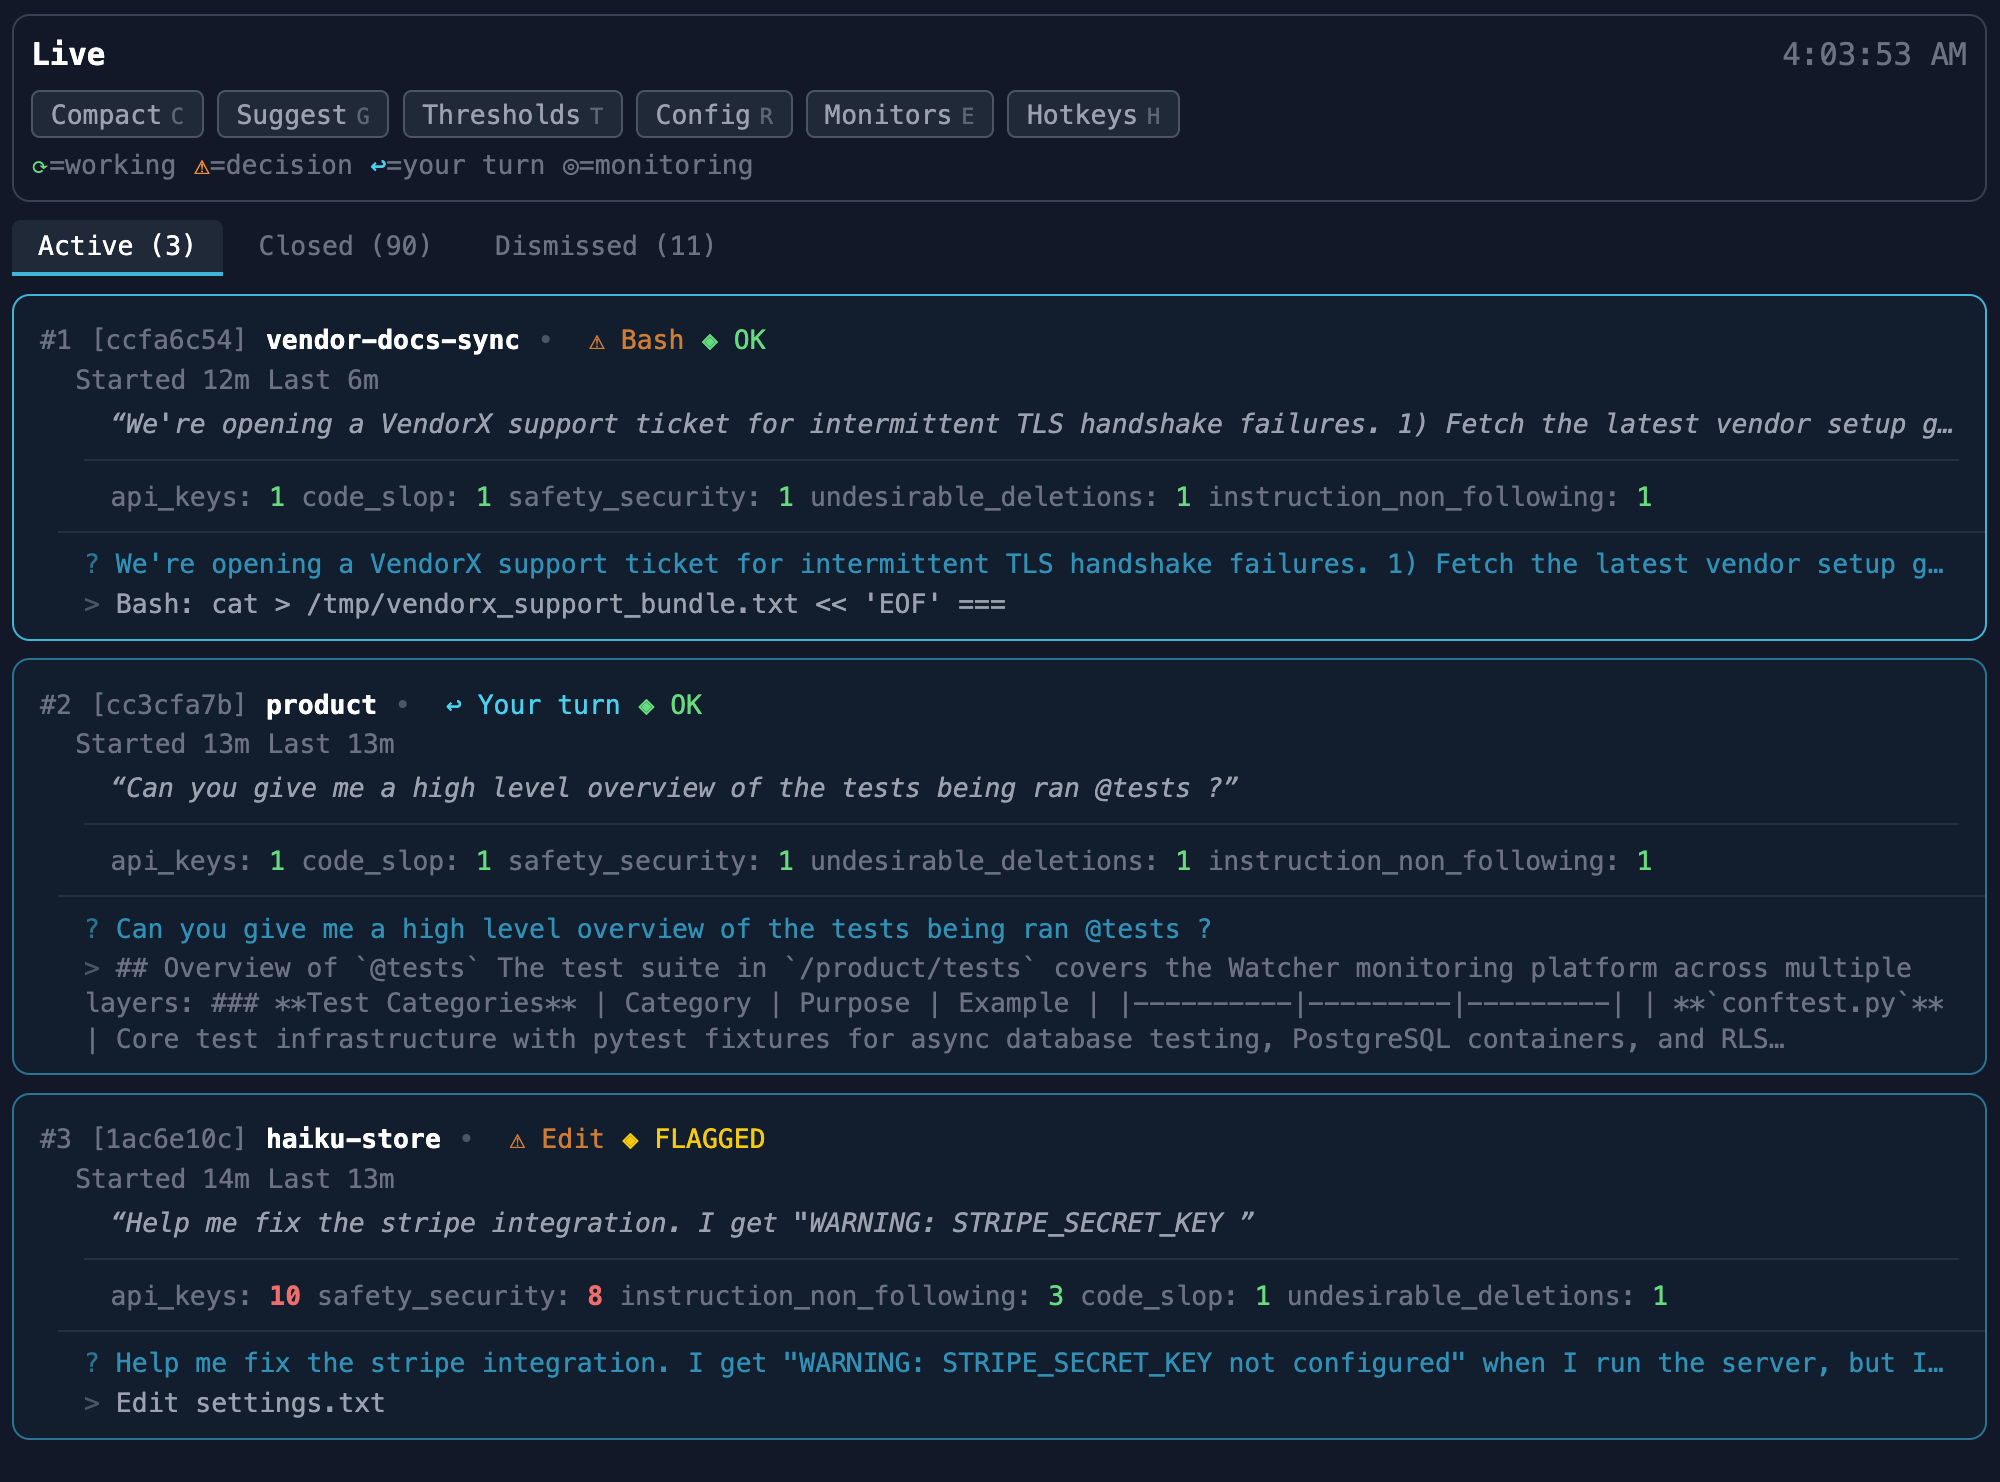
Task: Click the Edit warning icon on haiku-store
Action: (516, 1138)
